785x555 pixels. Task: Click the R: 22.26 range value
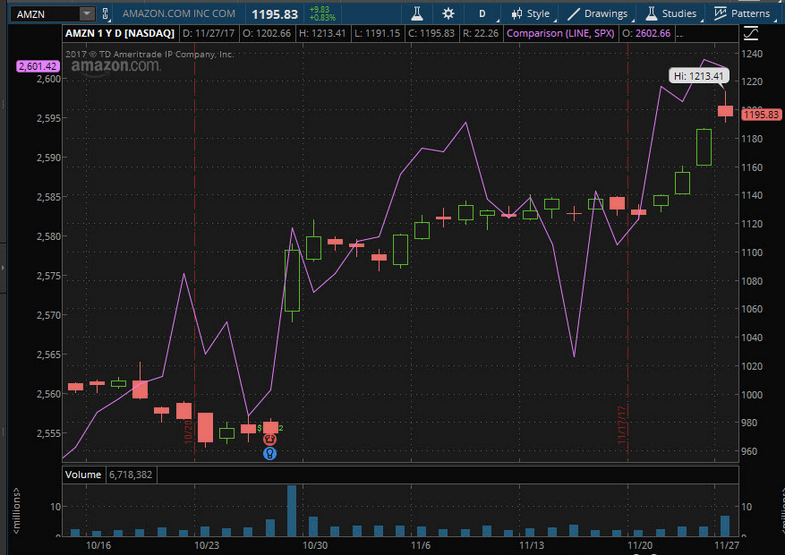[x=481, y=34]
